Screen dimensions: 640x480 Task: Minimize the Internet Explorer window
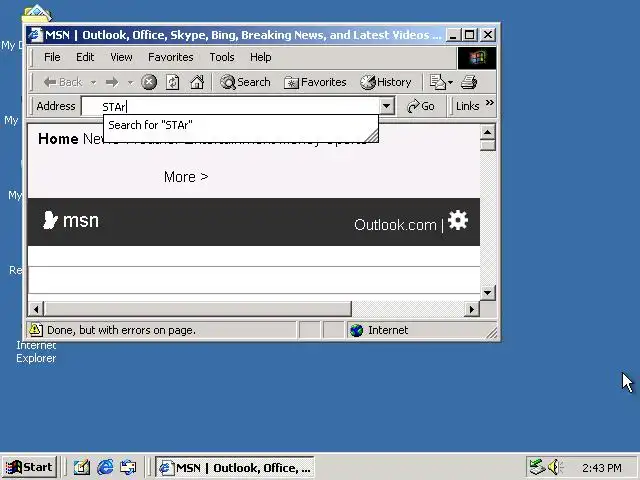coord(453,35)
